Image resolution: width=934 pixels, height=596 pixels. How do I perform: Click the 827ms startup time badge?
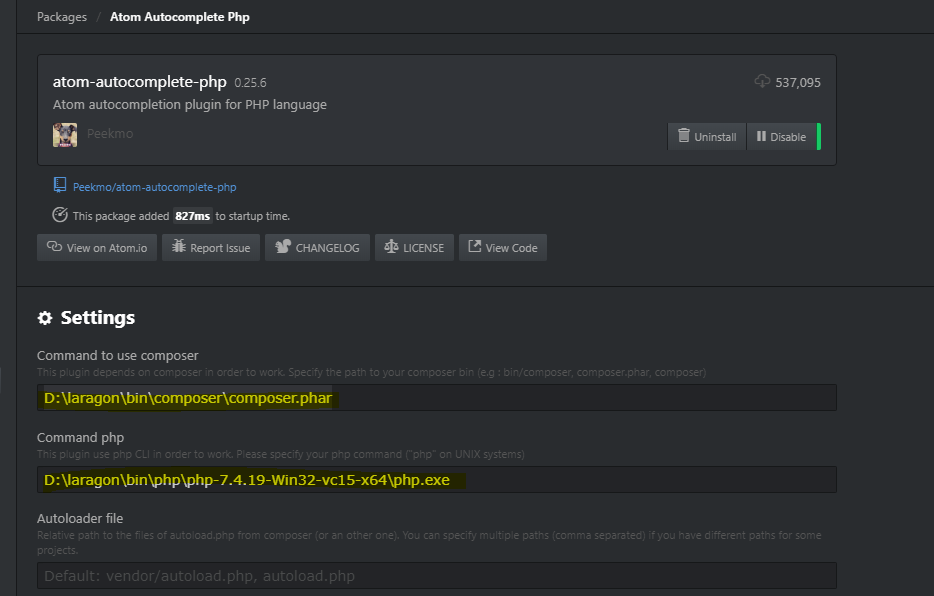192,216
